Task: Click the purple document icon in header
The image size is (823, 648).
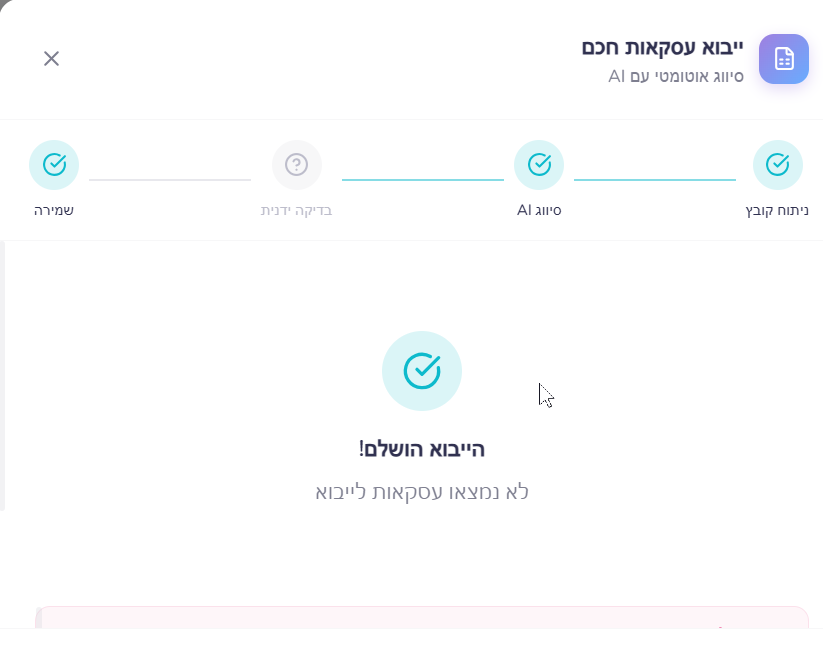Action: [x=784, y=59]
